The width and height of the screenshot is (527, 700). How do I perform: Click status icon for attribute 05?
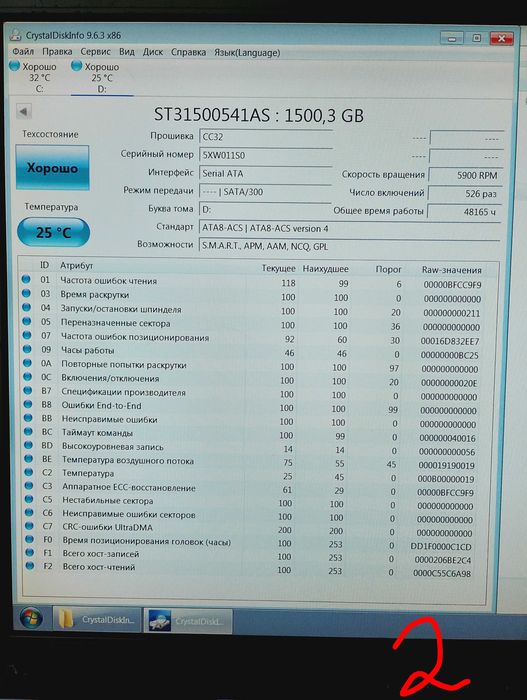27,321
